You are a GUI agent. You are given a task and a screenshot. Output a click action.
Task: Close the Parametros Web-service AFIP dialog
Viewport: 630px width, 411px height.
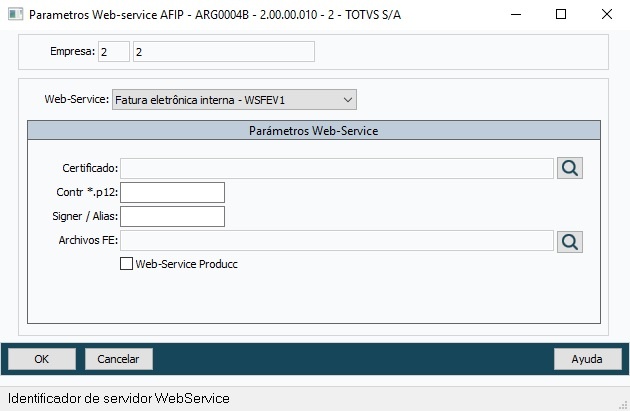607,15
